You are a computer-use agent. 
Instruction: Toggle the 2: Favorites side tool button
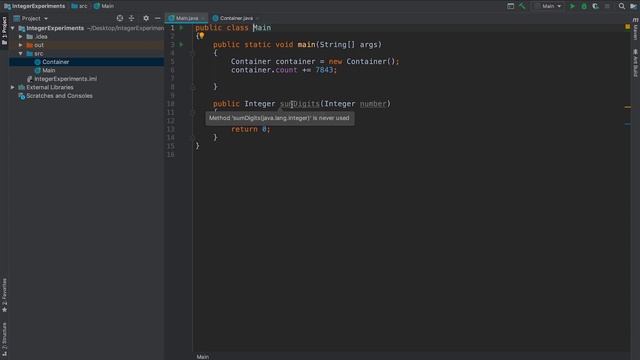pos(4,295)
